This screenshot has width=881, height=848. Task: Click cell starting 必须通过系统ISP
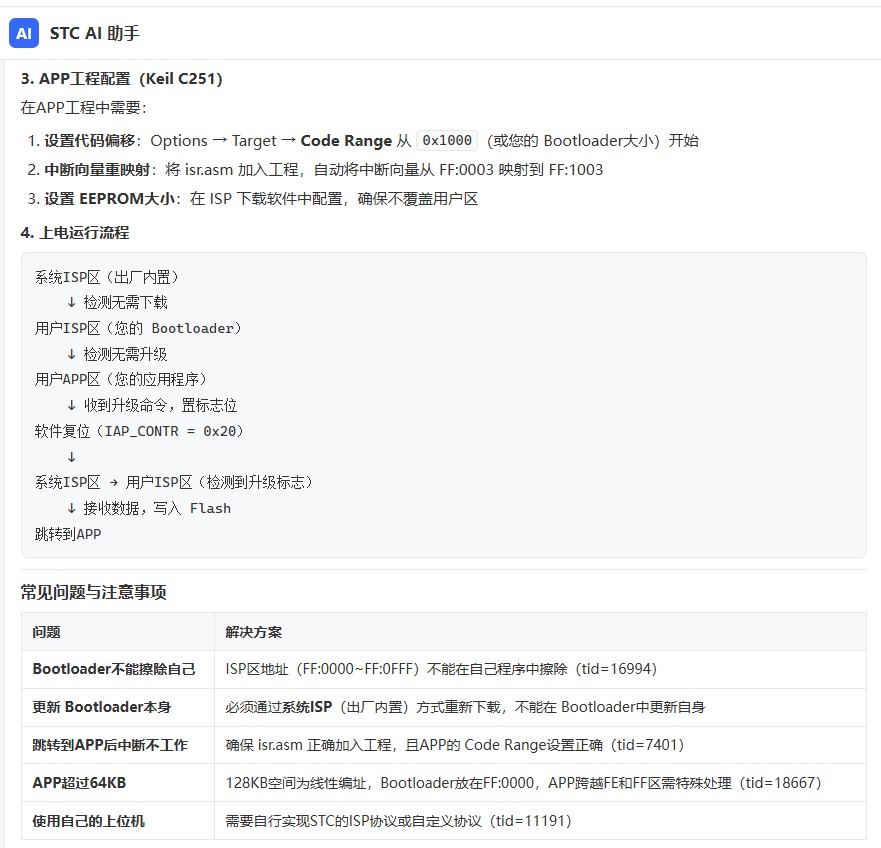pyautogui.click(x=540, y=707)
